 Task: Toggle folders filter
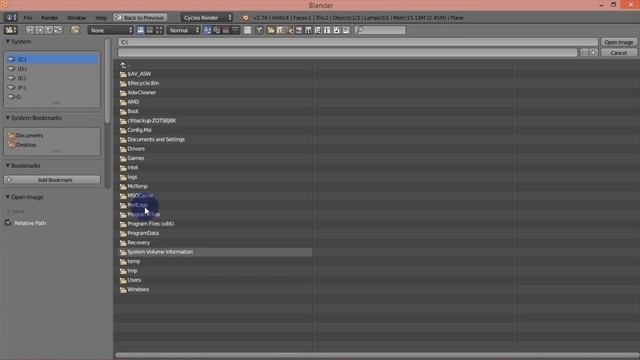tap(271, 30)
